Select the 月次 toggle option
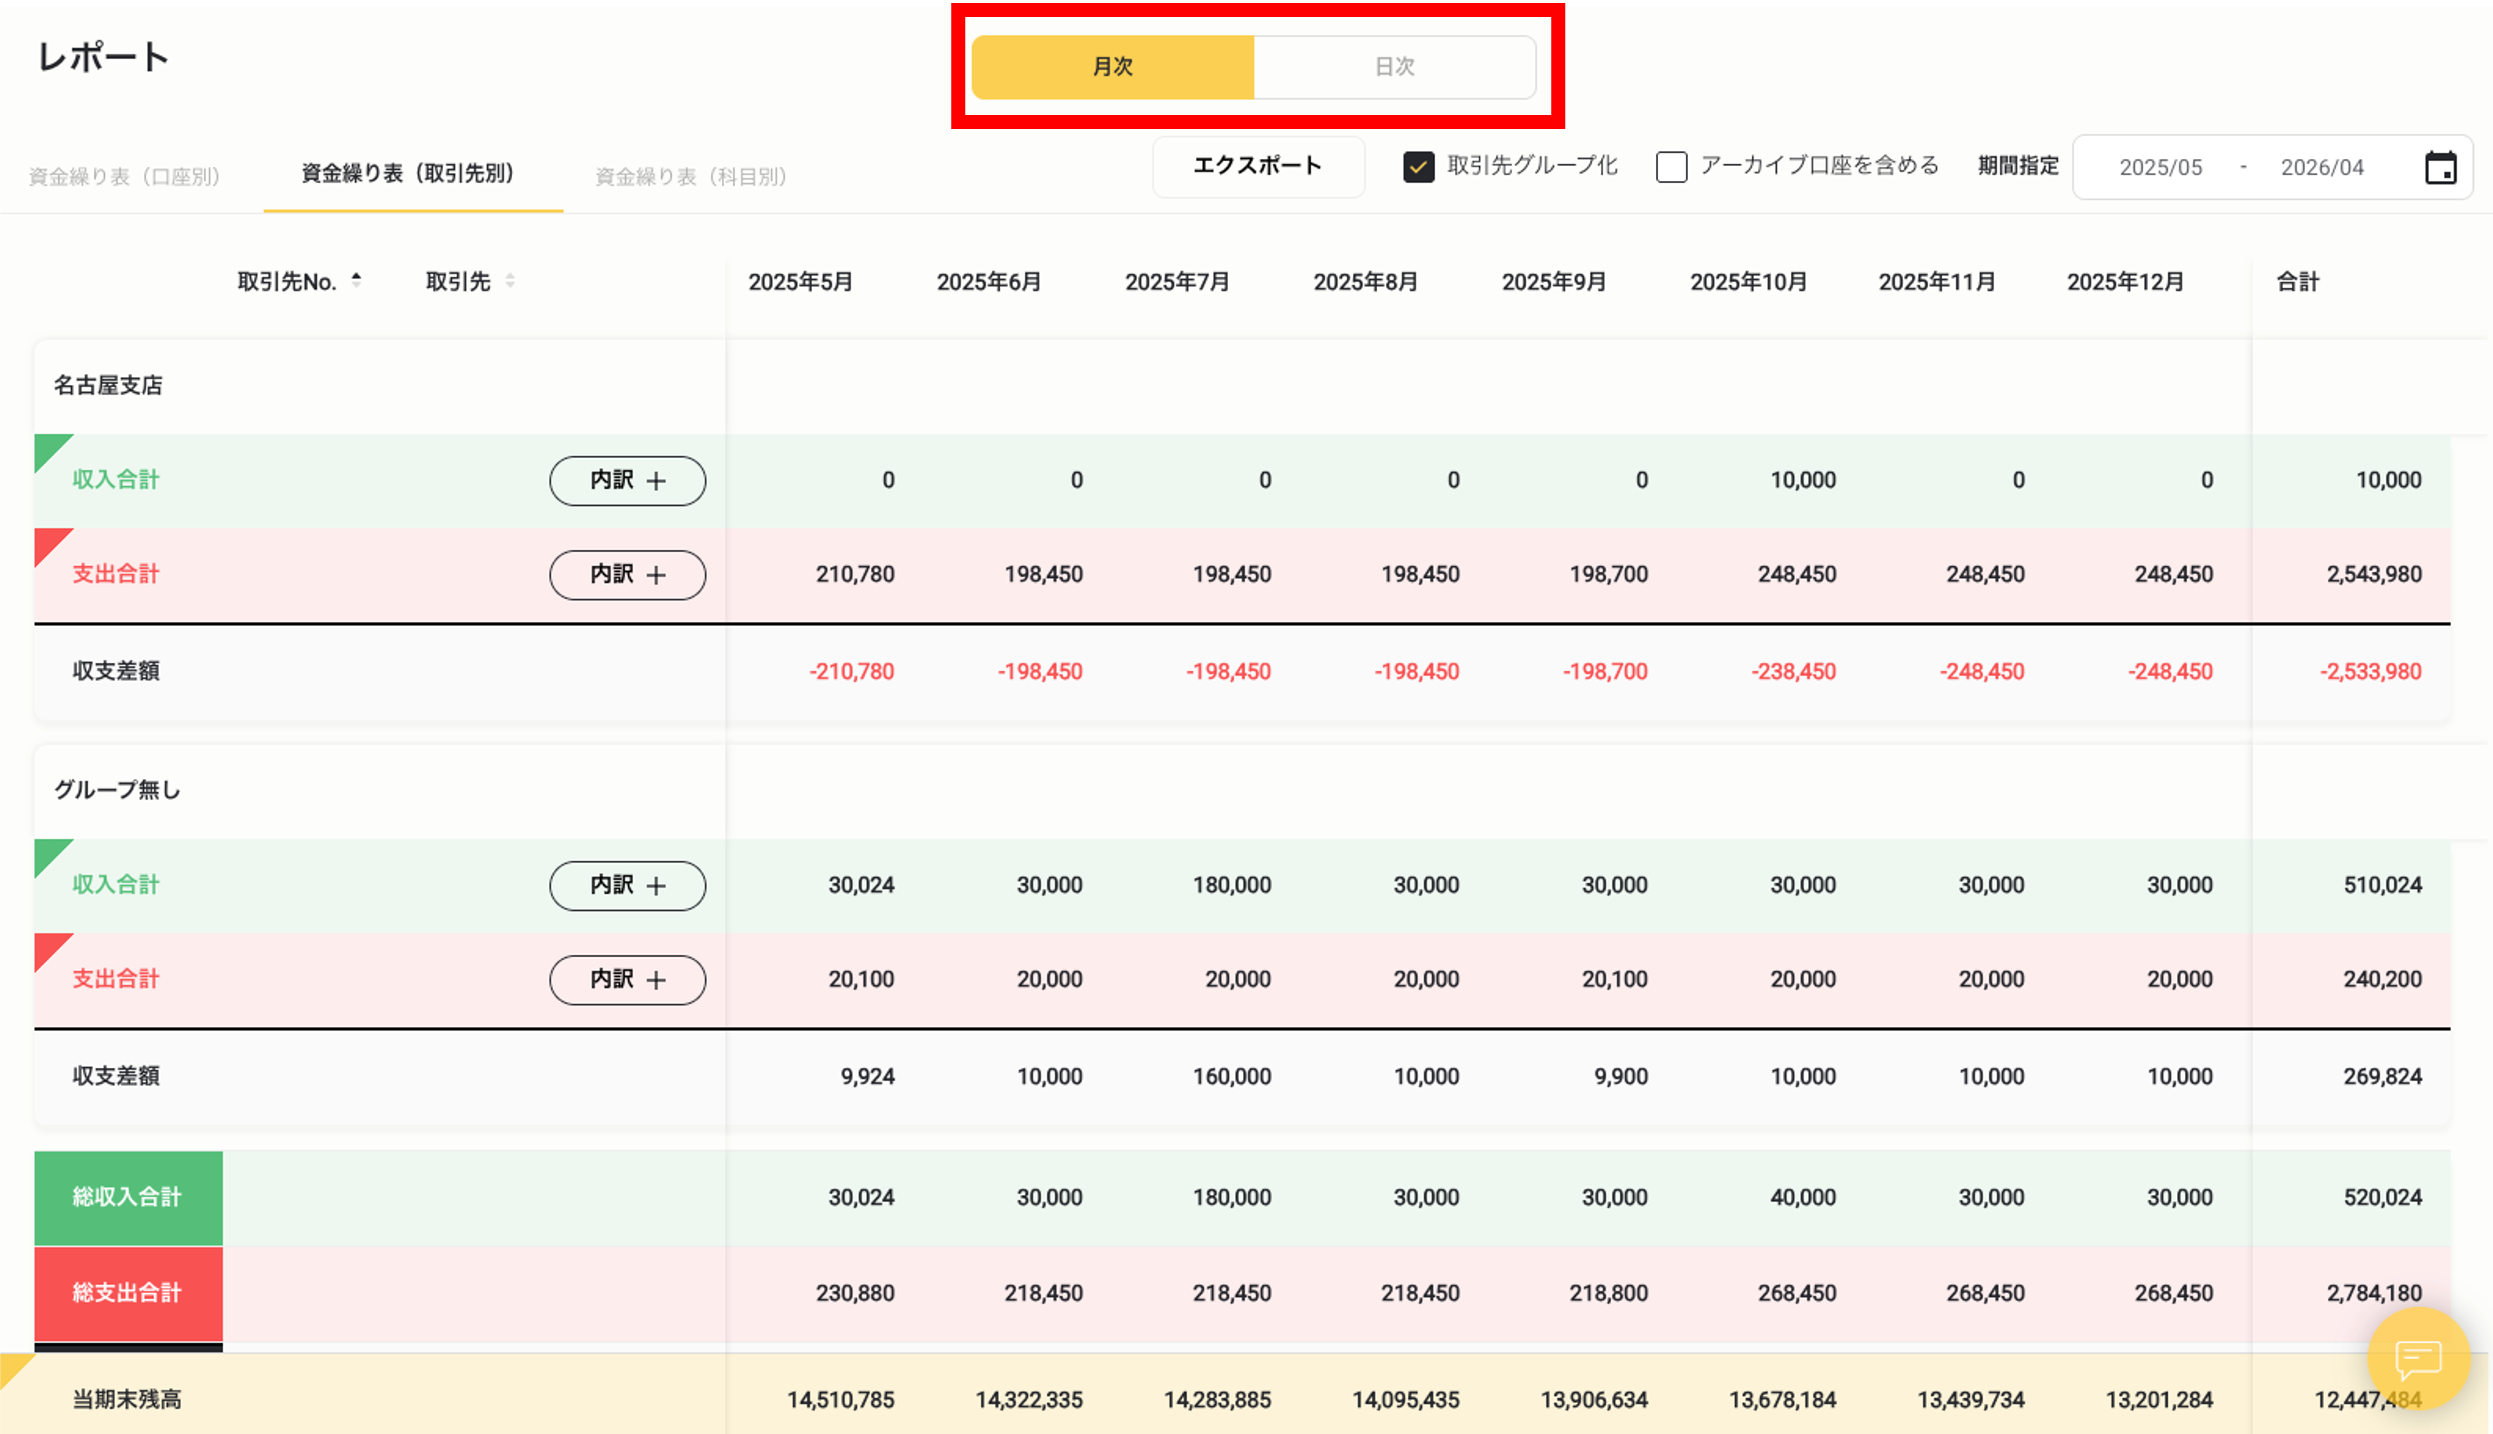 click(1113, 67)
